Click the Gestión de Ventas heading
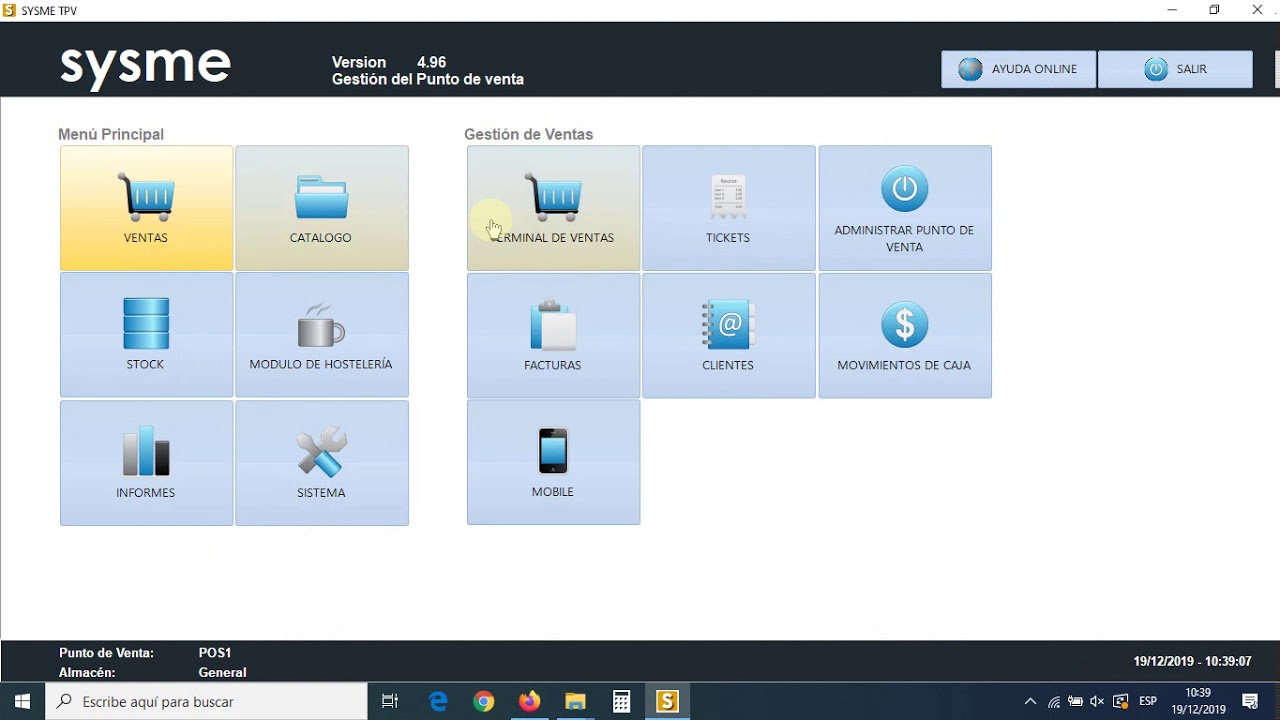 528,134
